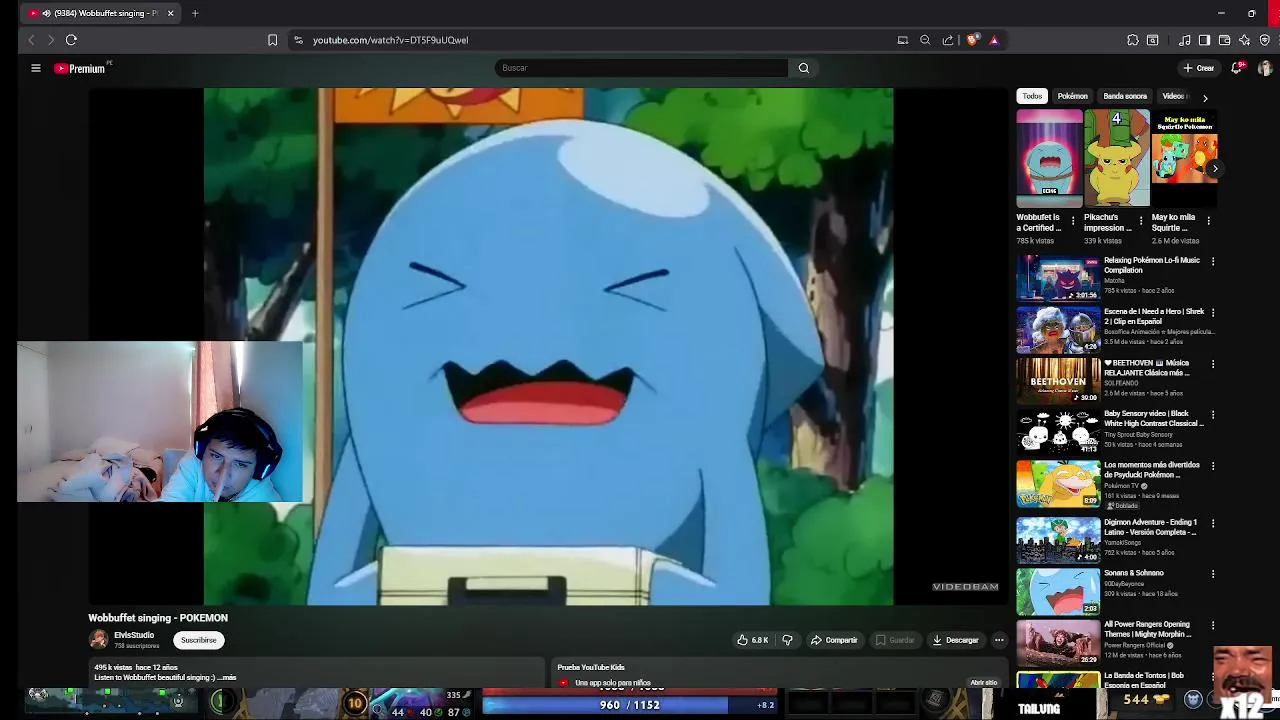Open a new browser tab with plus
Image resolution: width=1280 pixels, height=720 pixels.
195,13
